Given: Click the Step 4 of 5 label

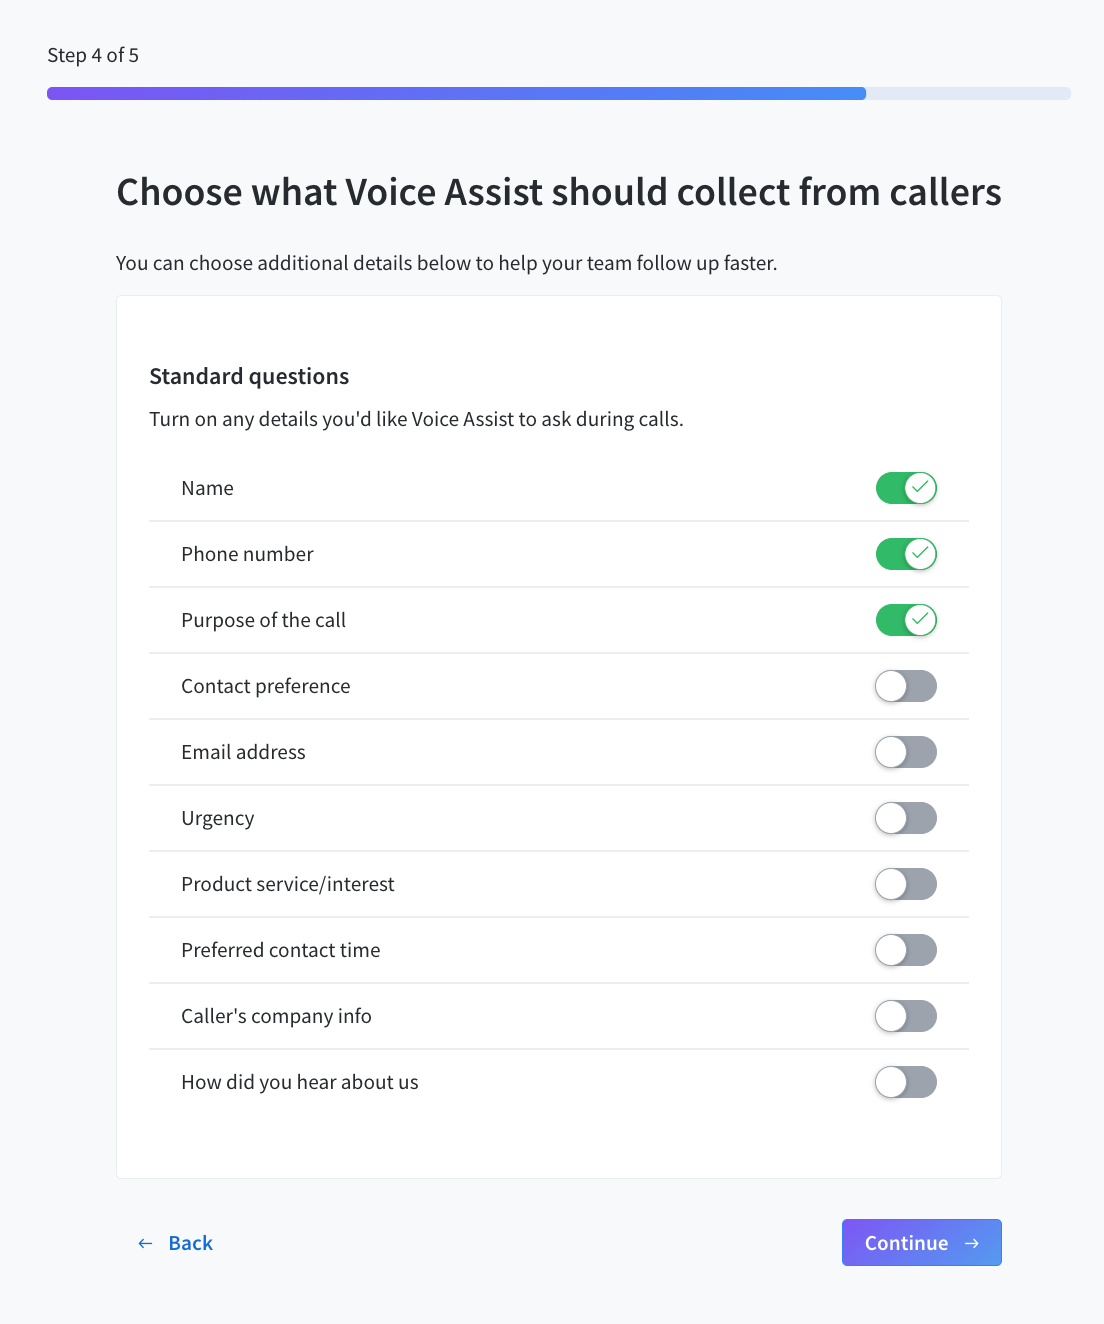Looking at the screenshot, I should pyautogui.click(x=92, y=55).
